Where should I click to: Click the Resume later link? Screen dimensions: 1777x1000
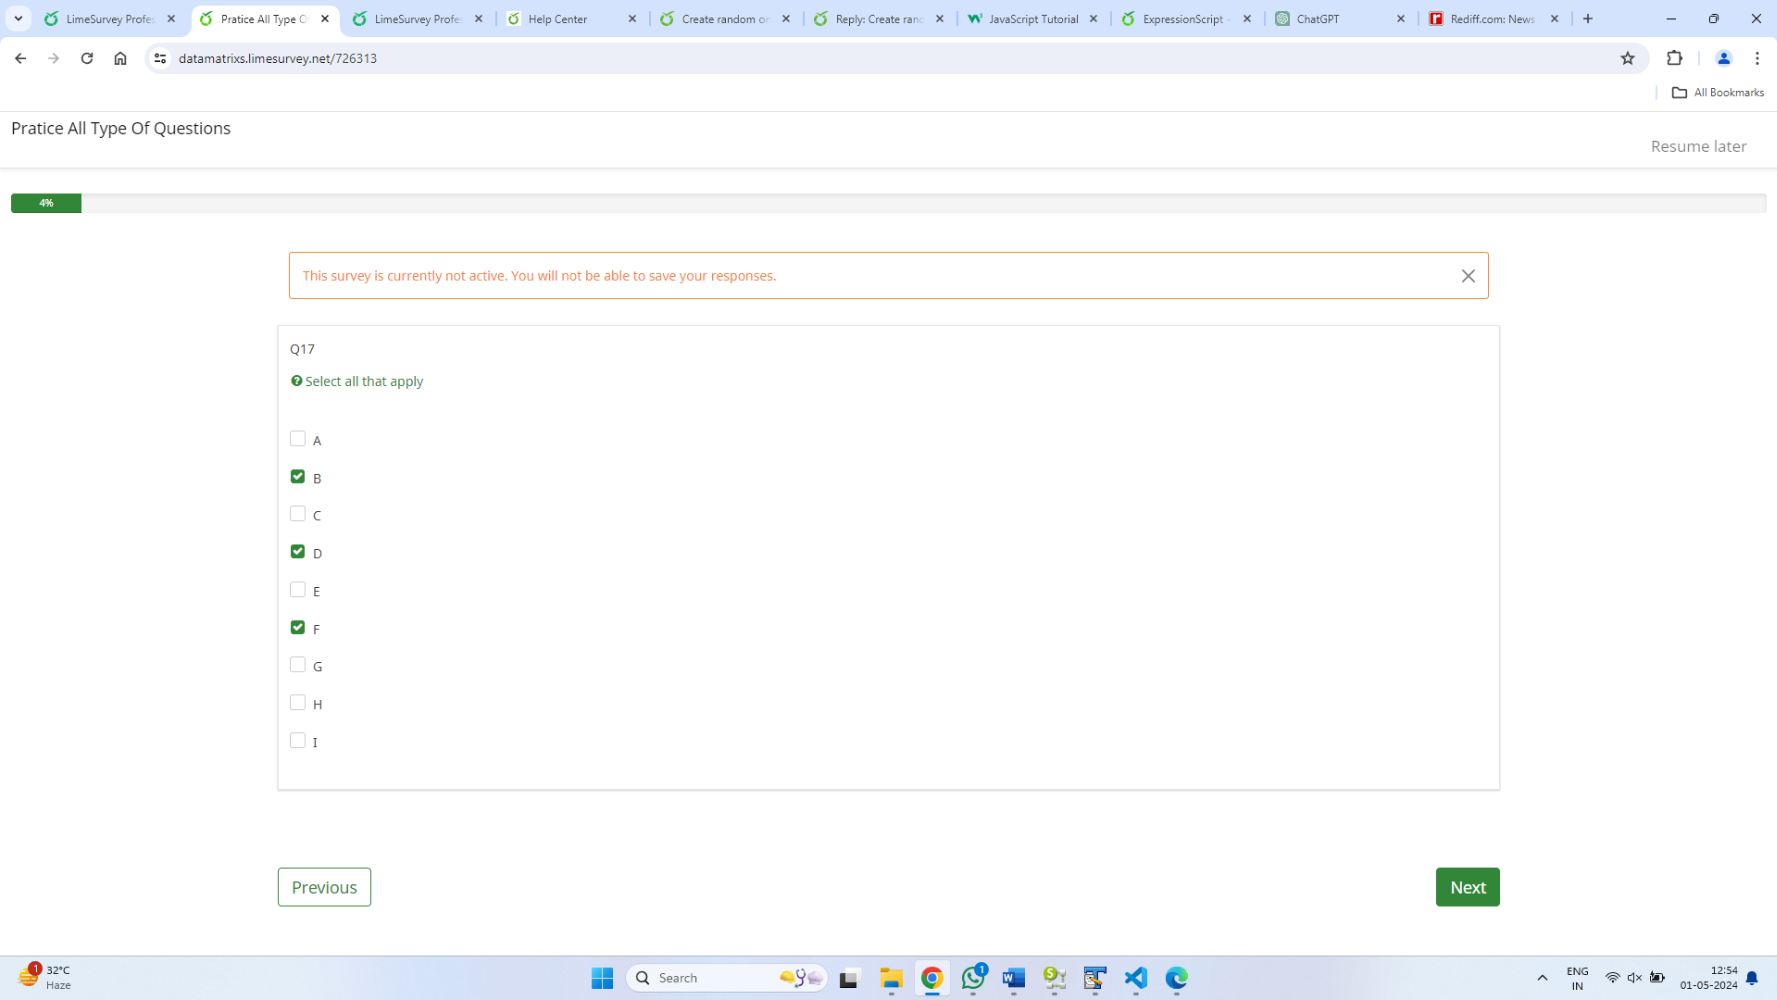[1698, 146]
